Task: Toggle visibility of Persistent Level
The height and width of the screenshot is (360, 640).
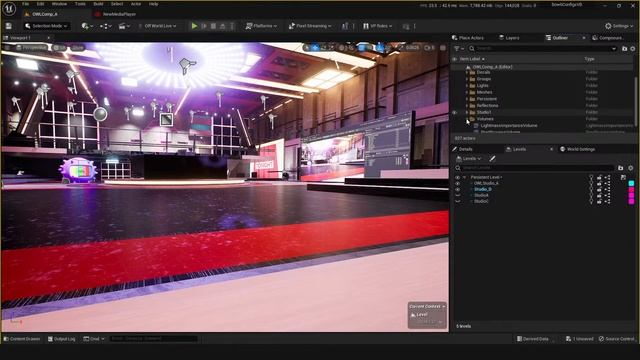Action: pyautogui.click(x=458, y=177)
